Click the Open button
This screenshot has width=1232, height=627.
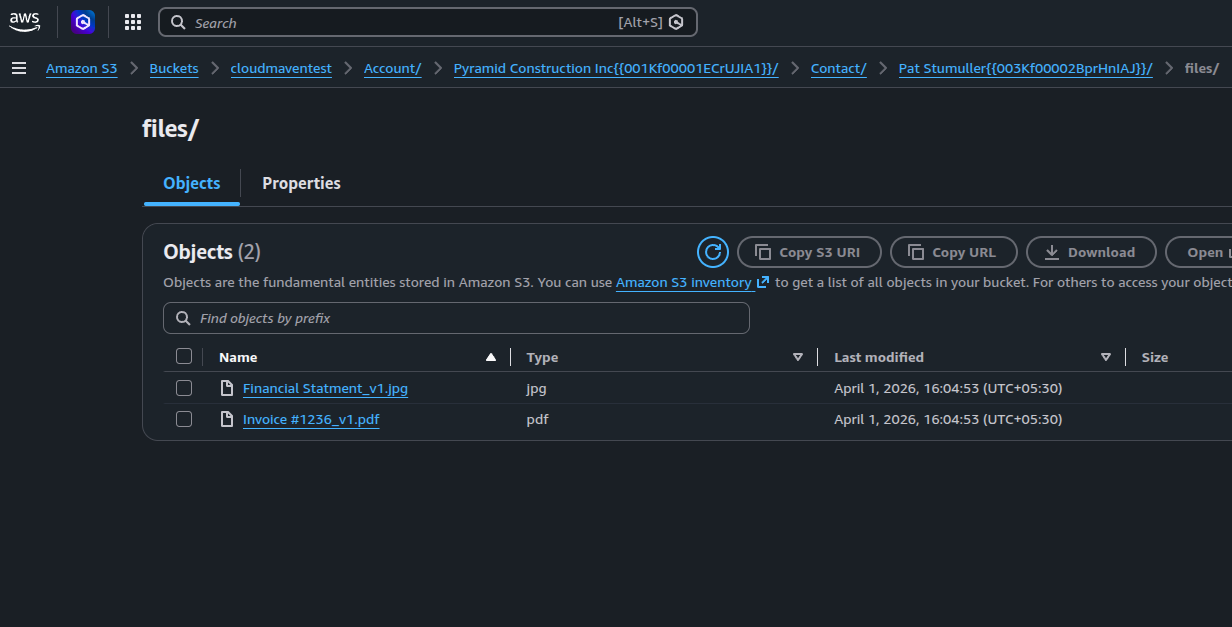pos(1199,252)
